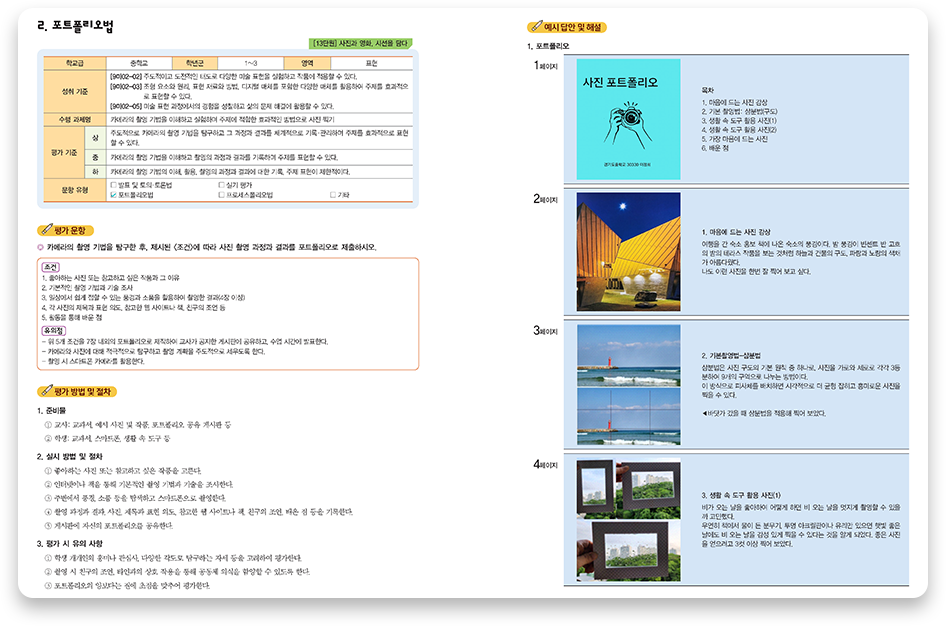
Task: Click the 학교급 header cell
Action: click(x=75, y=63)
